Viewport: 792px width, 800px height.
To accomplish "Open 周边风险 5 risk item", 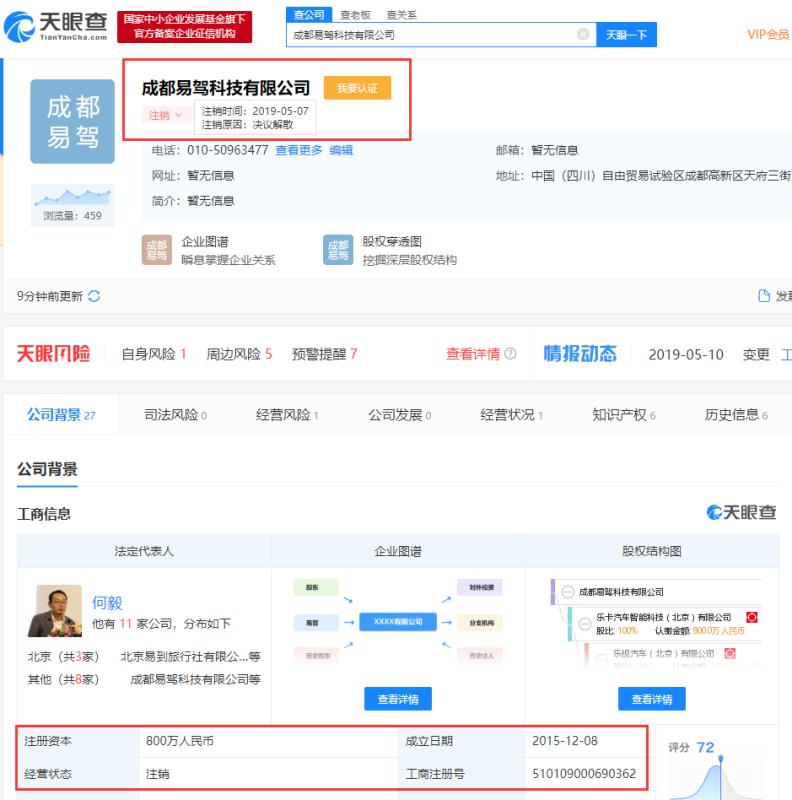I will click(x=239, y=354).
